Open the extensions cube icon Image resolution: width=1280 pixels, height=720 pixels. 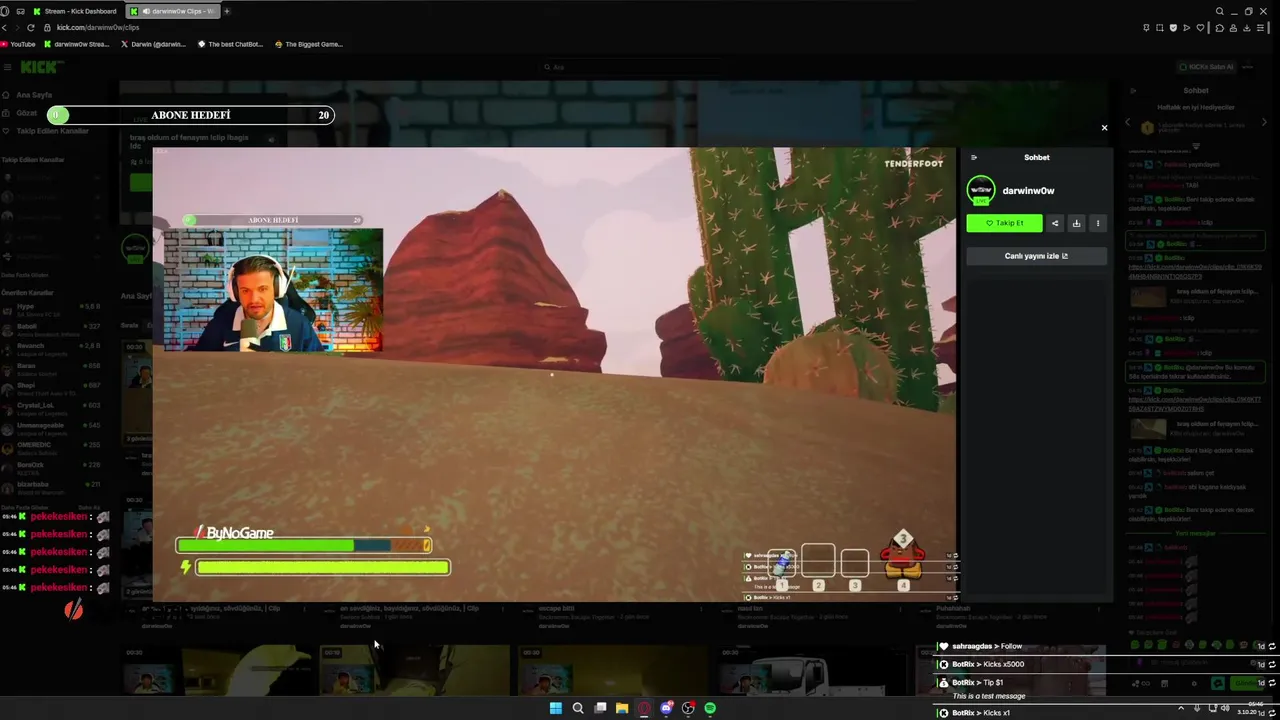coord(1219,27)
